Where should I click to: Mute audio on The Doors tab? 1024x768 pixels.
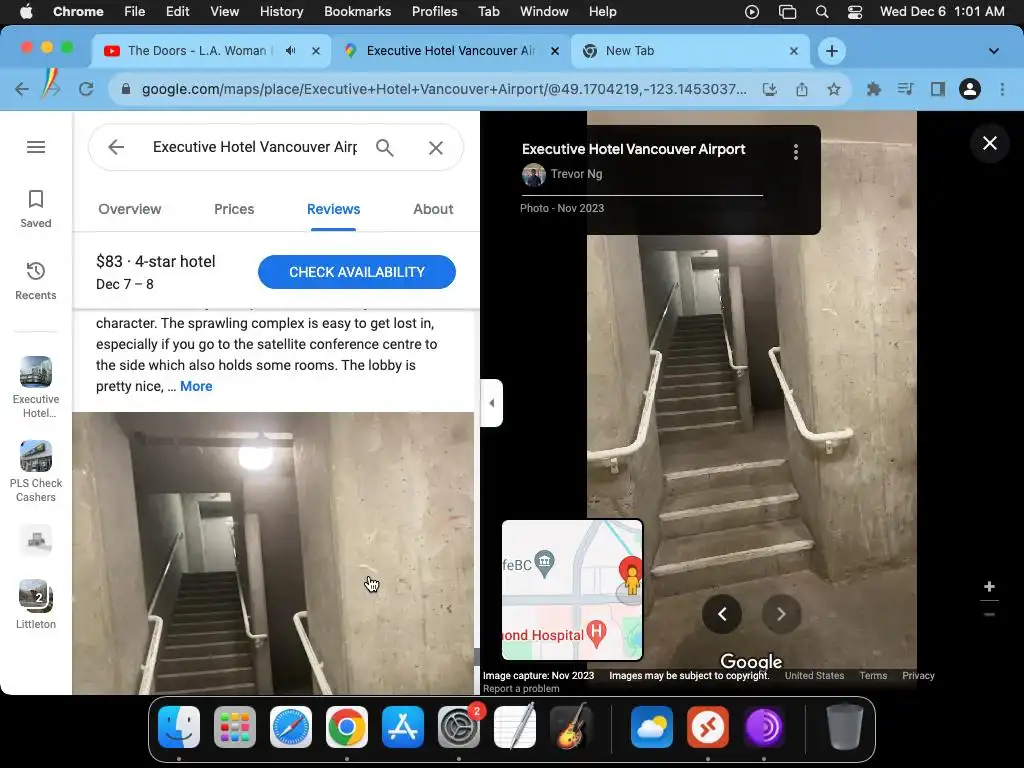coord(291,51)
